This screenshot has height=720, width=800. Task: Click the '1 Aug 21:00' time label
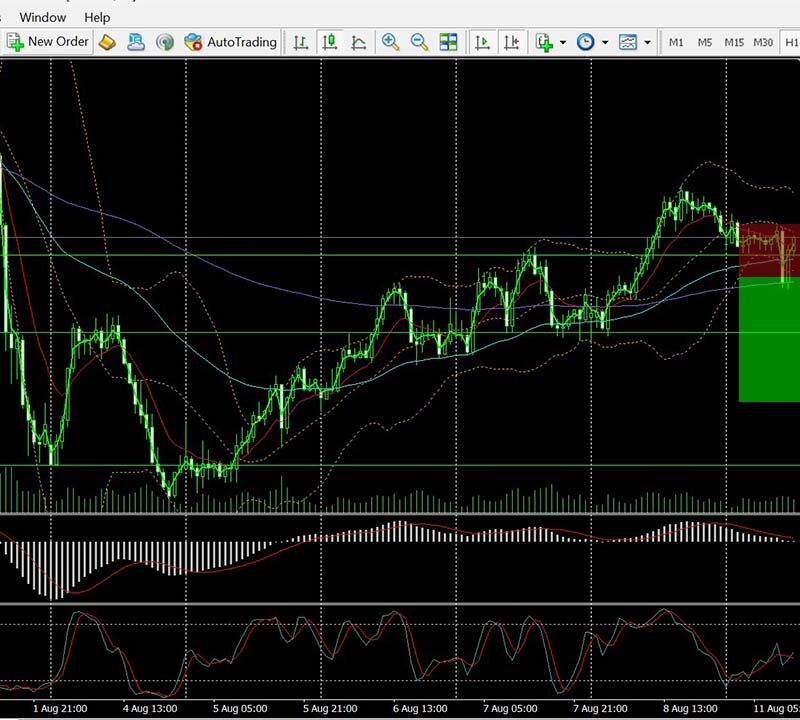tap(60, 709)
